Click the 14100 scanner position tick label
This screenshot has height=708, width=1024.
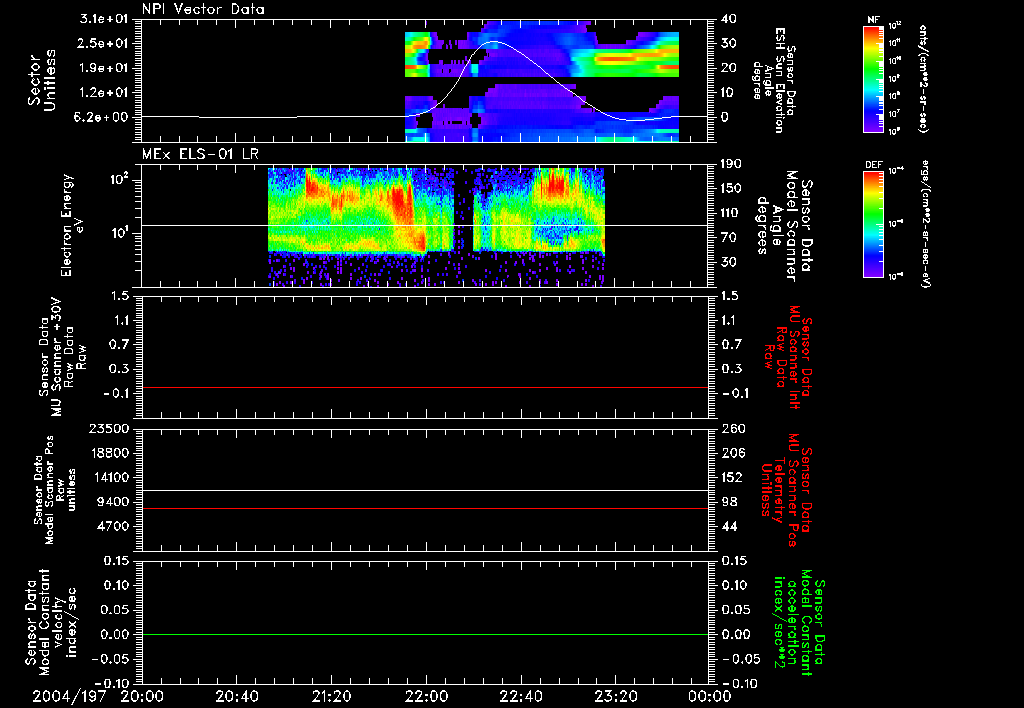(109, 477)
